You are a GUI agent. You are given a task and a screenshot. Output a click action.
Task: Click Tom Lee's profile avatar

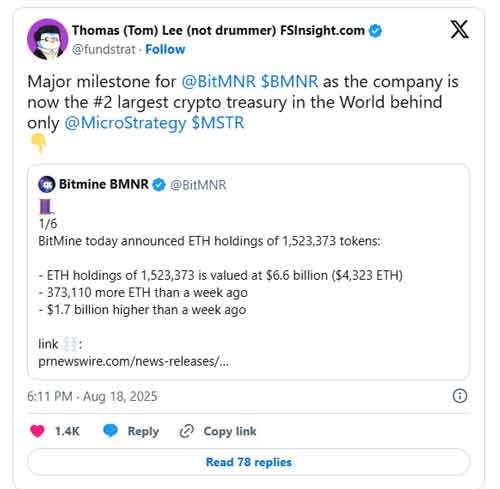[x=48, y=39]
